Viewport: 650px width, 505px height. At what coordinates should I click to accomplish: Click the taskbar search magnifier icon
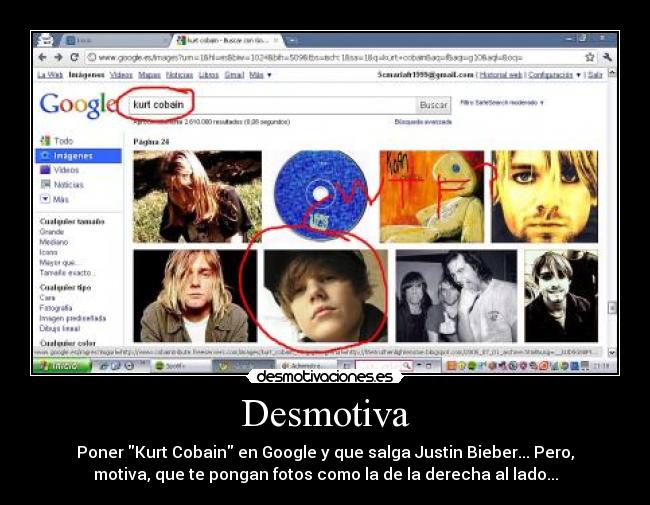pyautogui.click(x=407, y=366)
